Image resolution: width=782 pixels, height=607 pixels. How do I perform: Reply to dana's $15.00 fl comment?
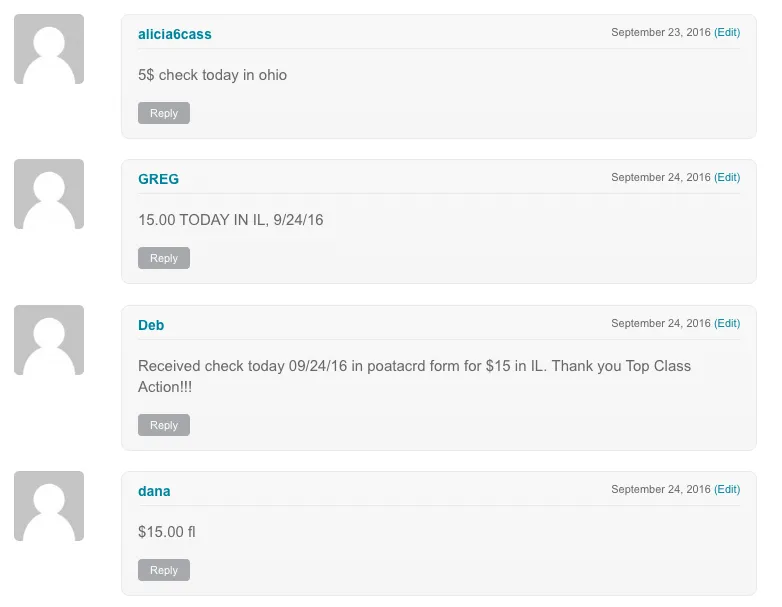(x=164, y=570)
